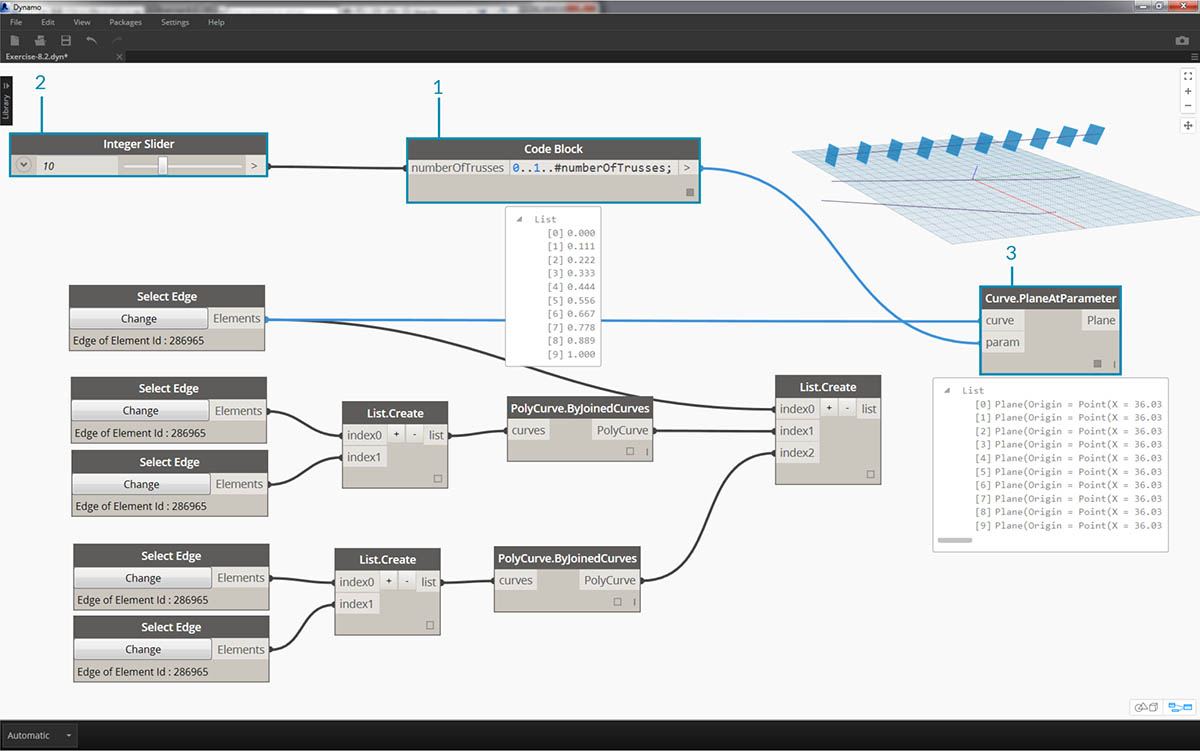Click the Undo arrow icon

92,41
